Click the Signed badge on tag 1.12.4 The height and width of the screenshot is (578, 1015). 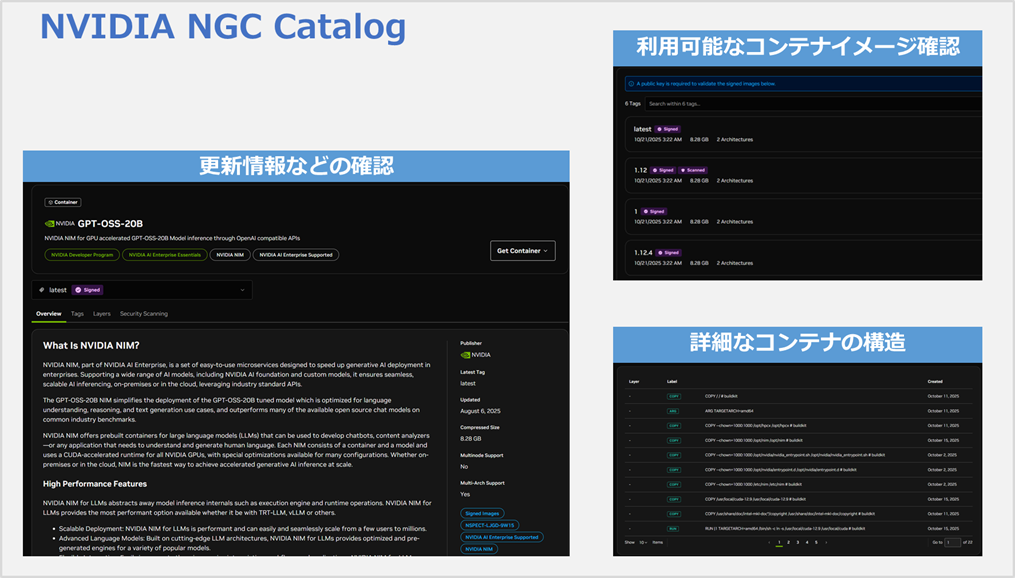pyautogui.click(x=670, y=252)
